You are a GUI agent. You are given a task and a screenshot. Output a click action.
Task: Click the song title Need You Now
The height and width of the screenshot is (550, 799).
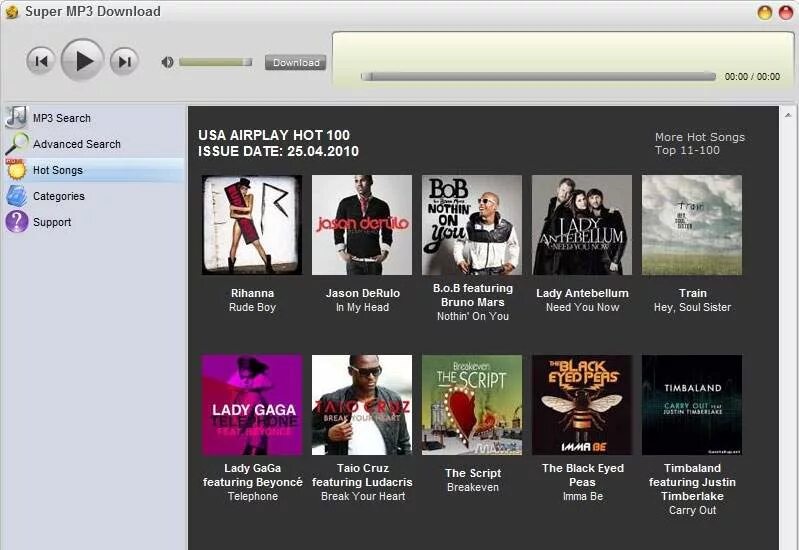click(x=582, y=307)
